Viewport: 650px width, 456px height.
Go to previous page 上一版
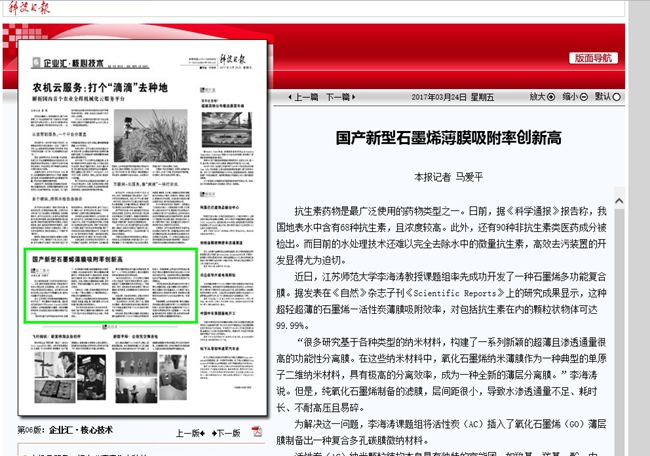click(x=189, y=433)
